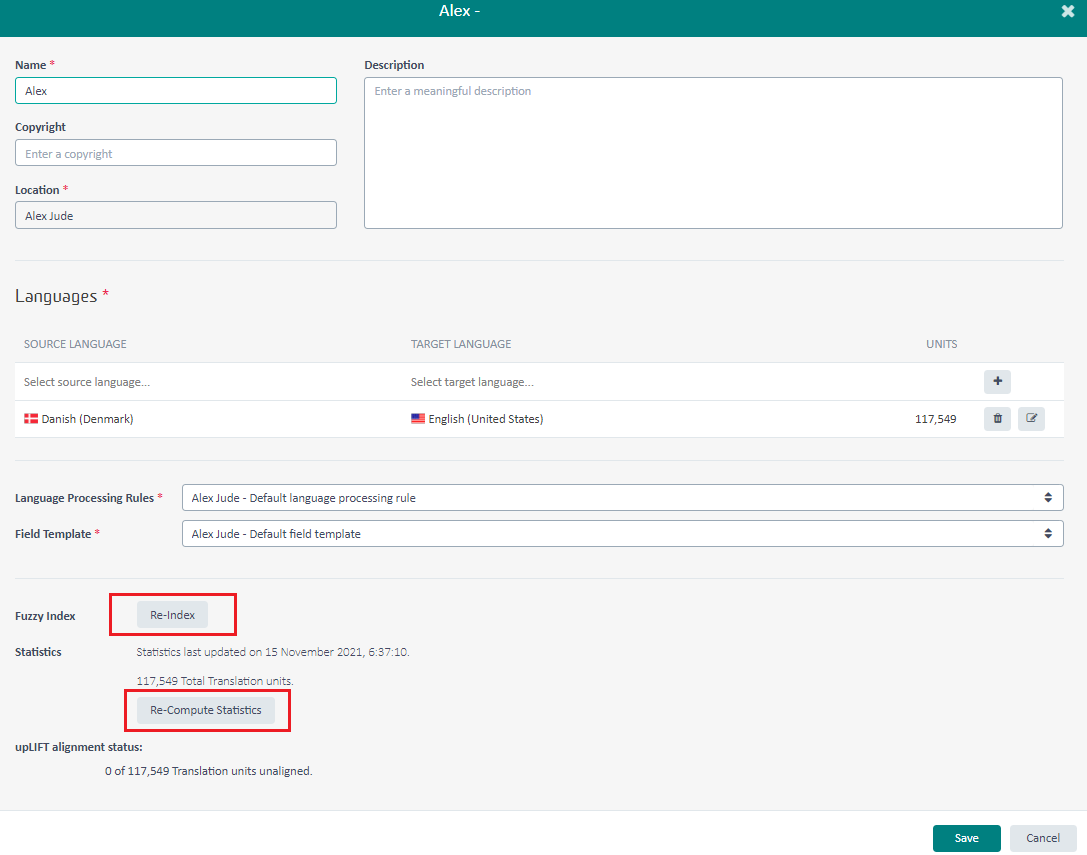Delete the Danish to English language pair

coord(997,419)
